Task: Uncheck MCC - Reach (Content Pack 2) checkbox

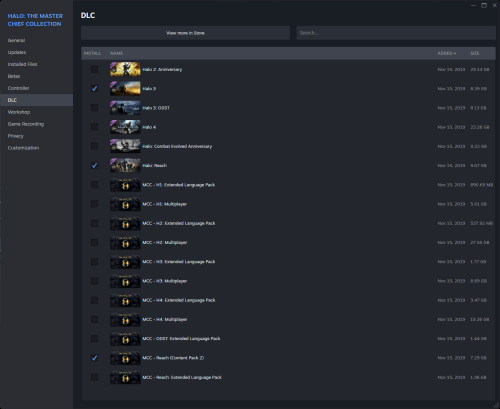Action: (94, 358)
